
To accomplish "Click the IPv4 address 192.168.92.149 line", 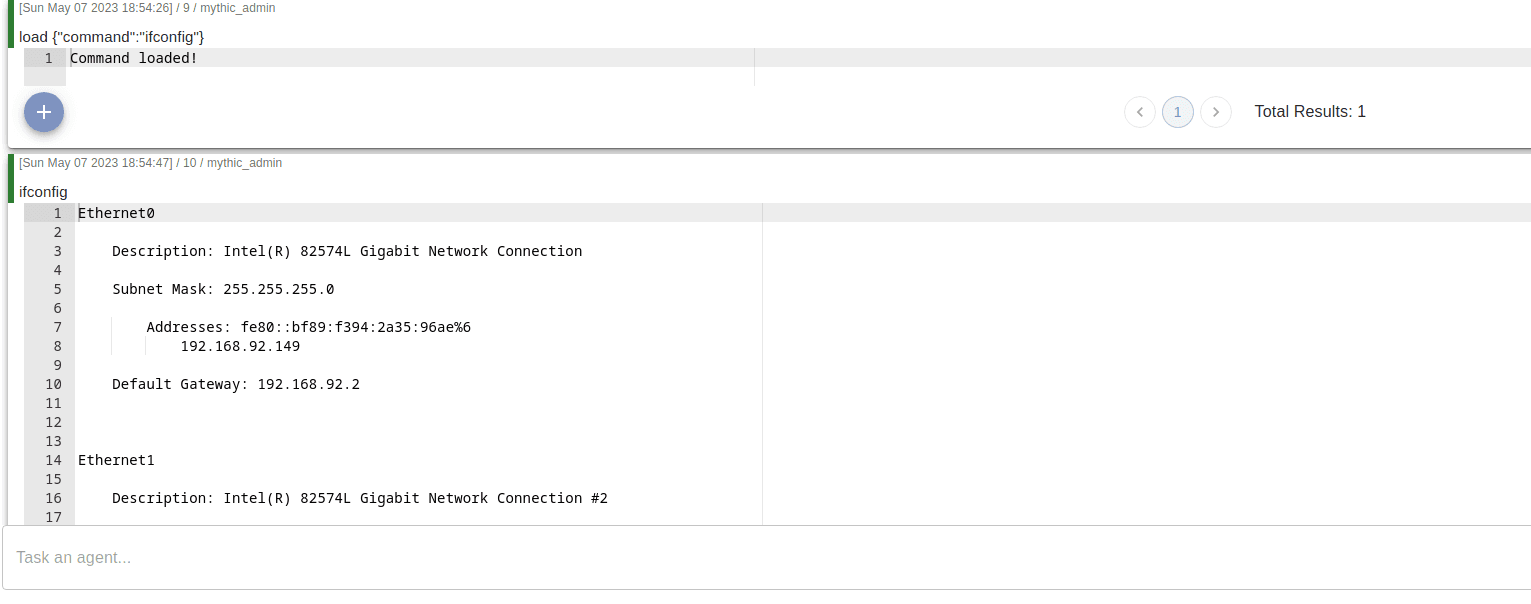I will coord(240,347).
